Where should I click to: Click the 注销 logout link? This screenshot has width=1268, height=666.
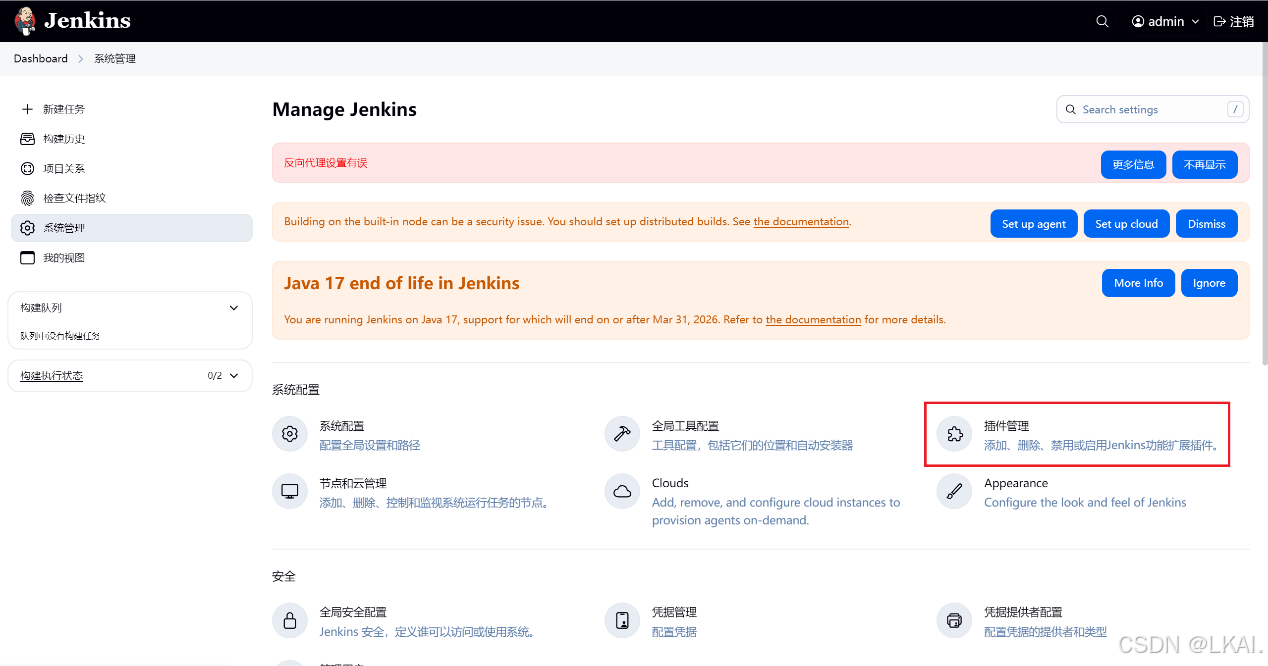click(1234, 21)
